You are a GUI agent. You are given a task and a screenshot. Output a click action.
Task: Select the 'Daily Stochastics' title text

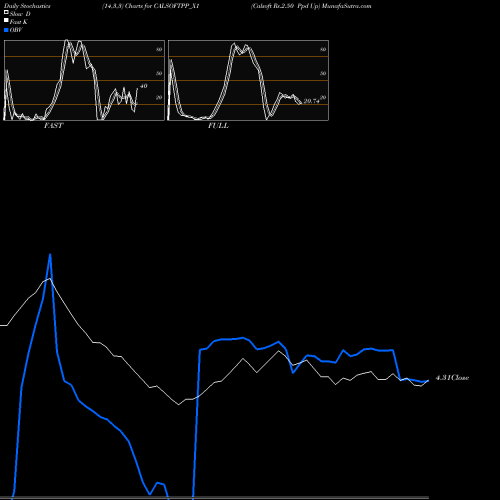point(27,6)
